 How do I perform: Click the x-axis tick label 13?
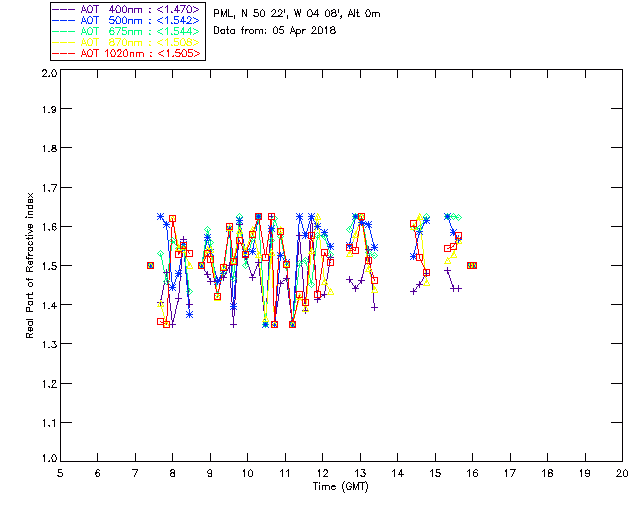pos(360,473)
